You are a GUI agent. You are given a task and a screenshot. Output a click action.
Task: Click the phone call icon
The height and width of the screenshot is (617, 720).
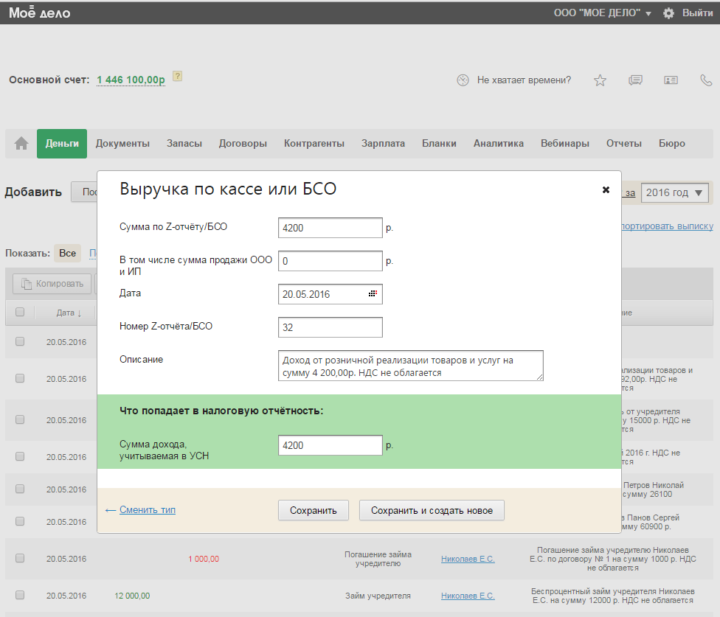tap(706, 80)
